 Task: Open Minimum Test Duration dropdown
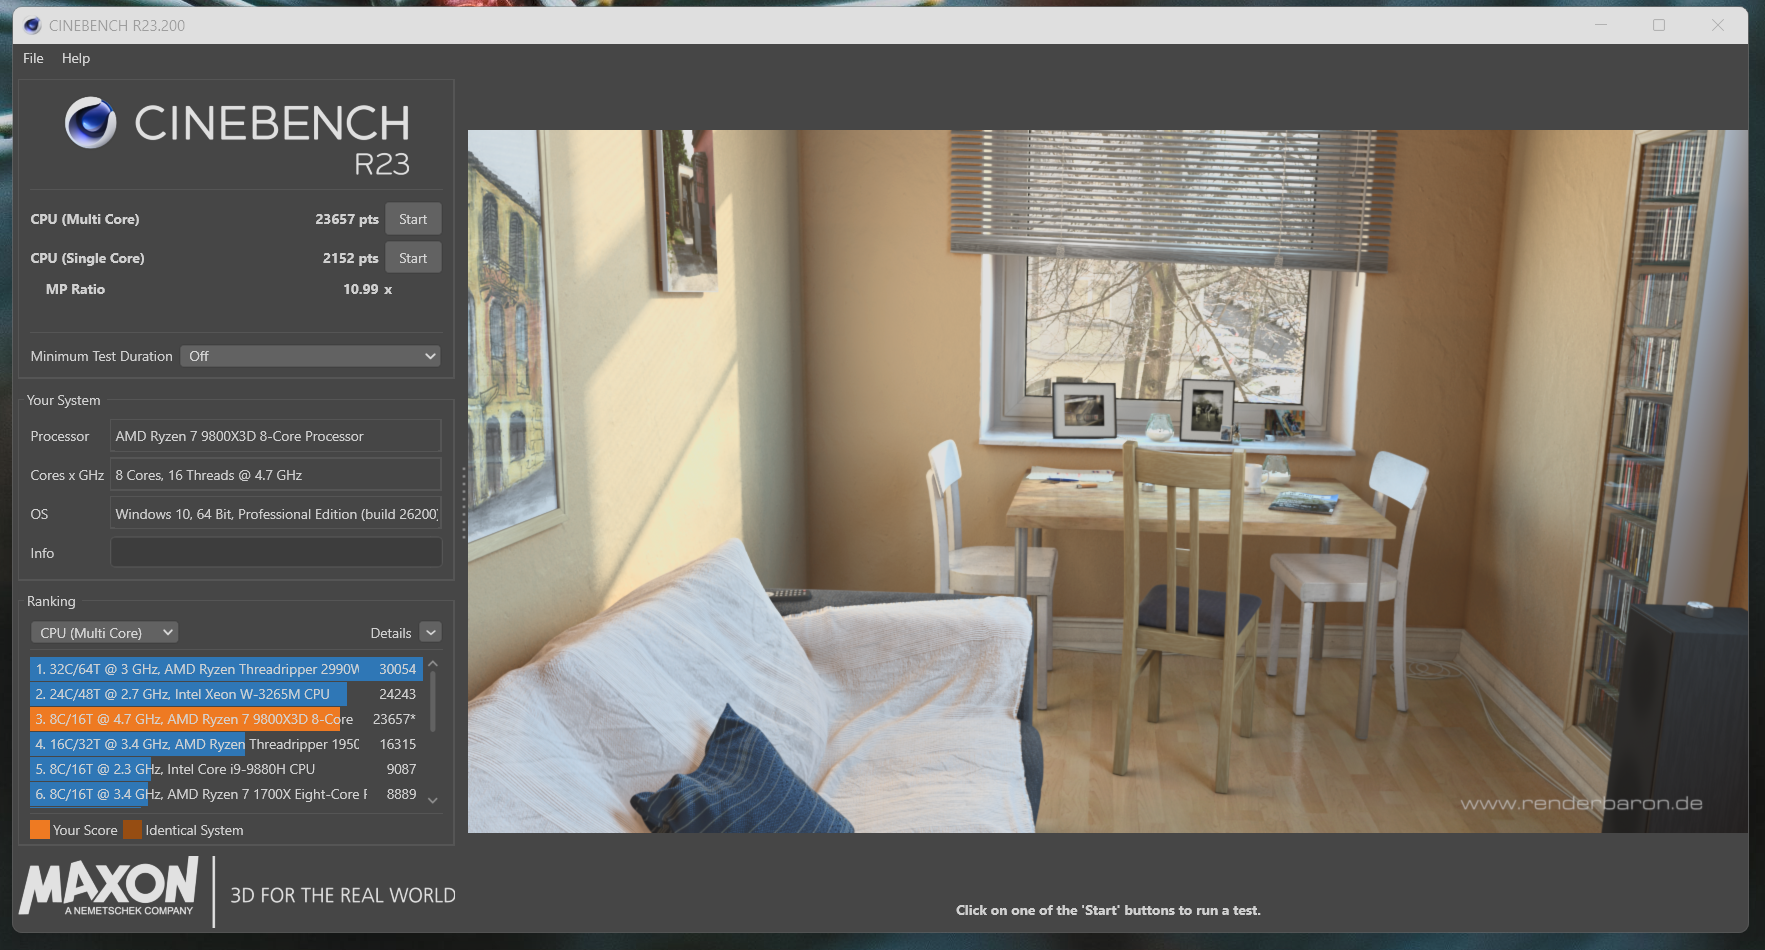[310, 356]
